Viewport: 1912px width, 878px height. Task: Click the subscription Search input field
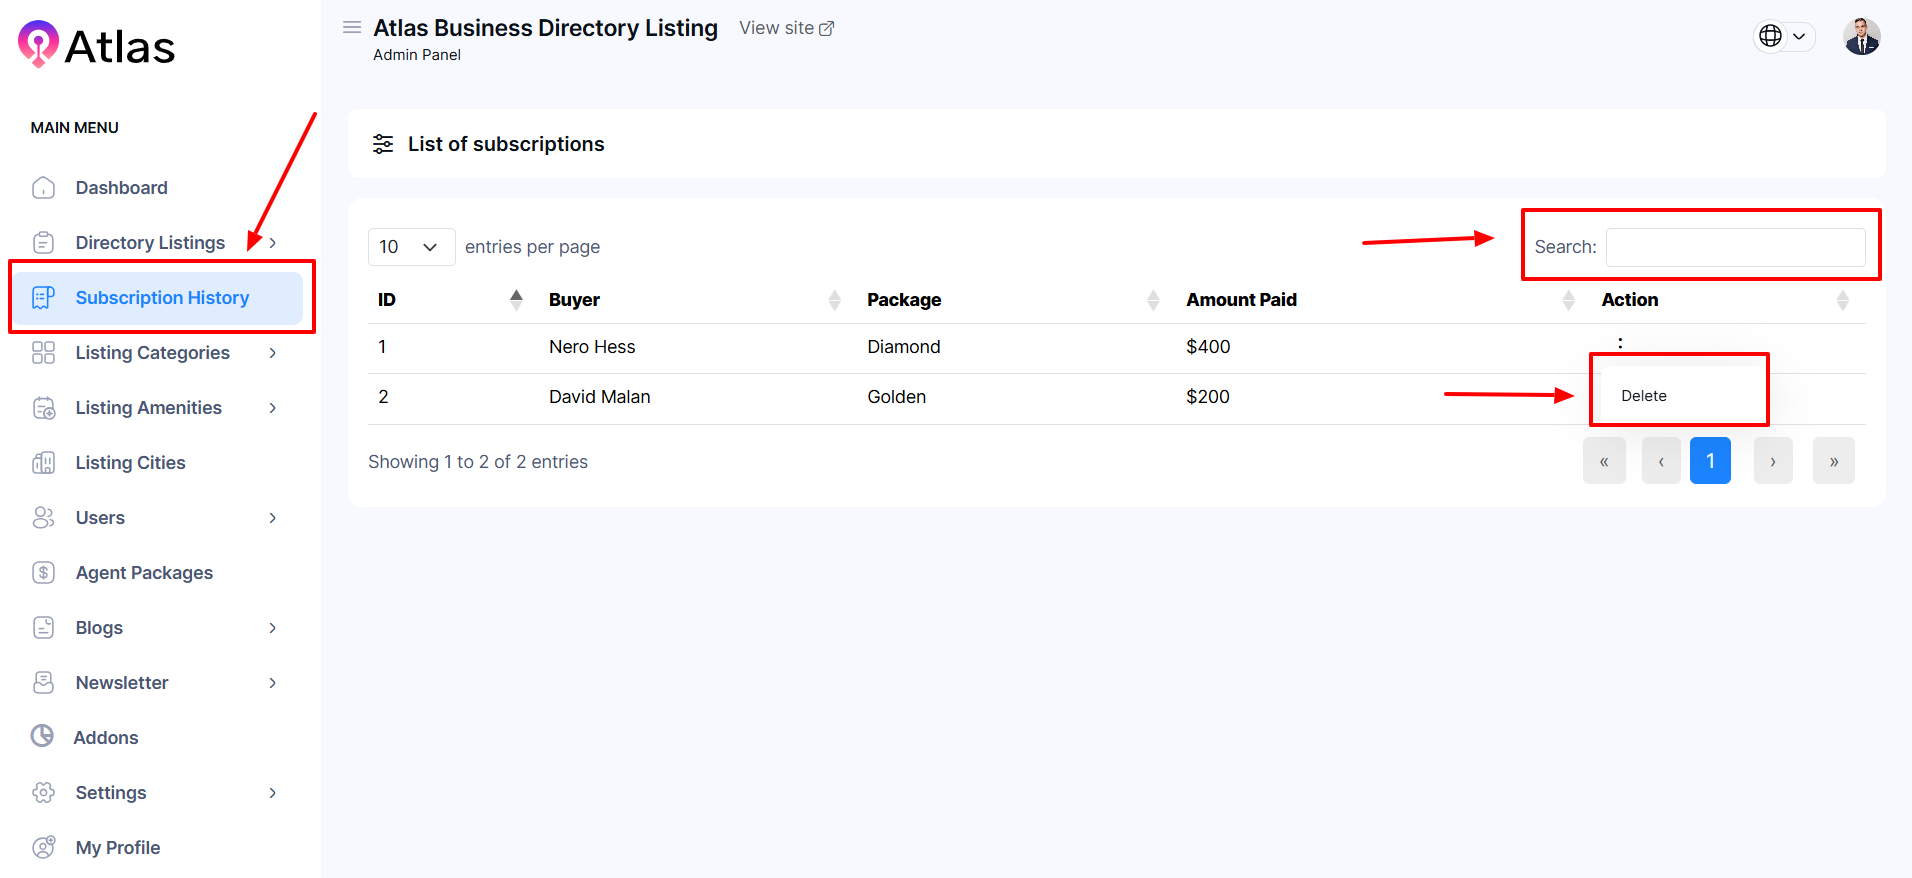pyautogui.click(x=1735, y=247)
